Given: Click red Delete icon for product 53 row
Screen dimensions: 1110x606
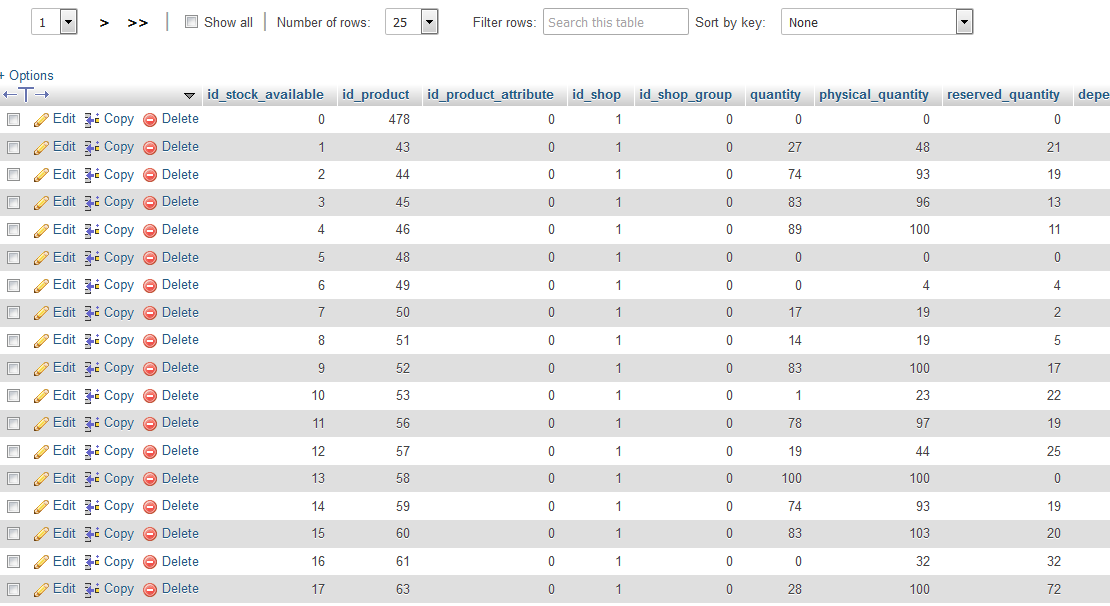Looking at the screenshot, I should pyautogui.click(x=150, y=396).
